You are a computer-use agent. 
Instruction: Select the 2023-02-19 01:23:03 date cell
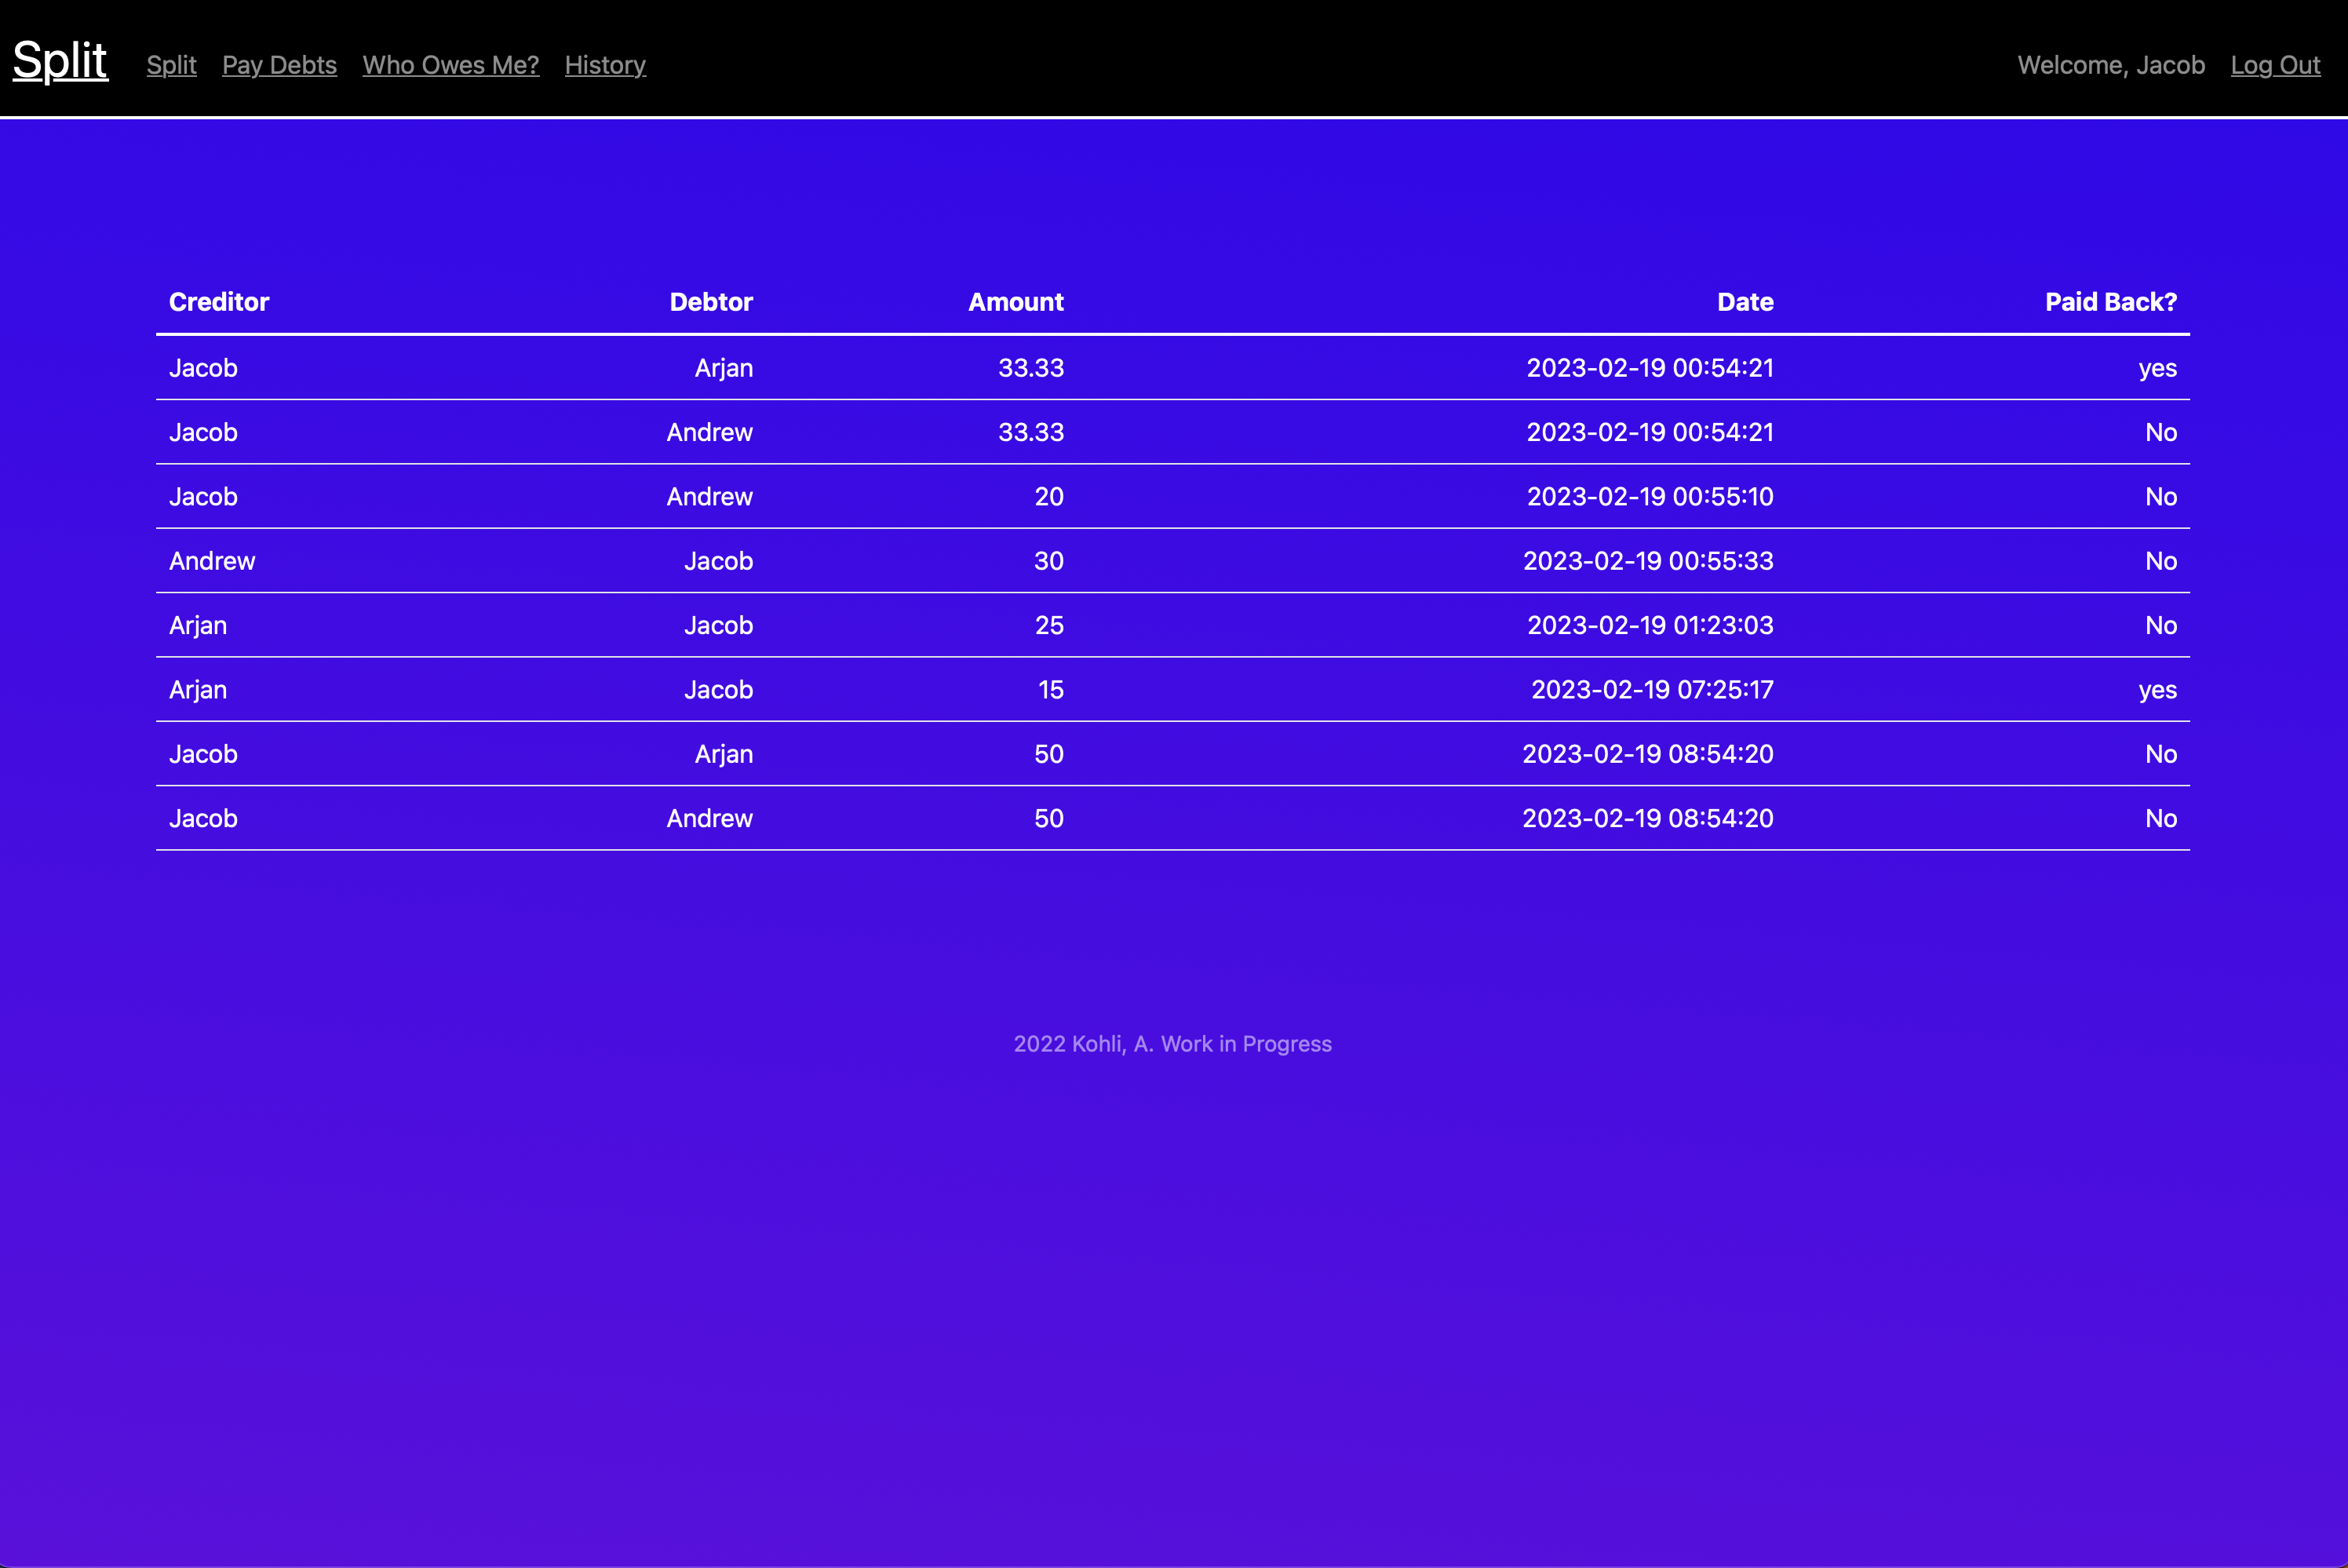click(1649, 626)
